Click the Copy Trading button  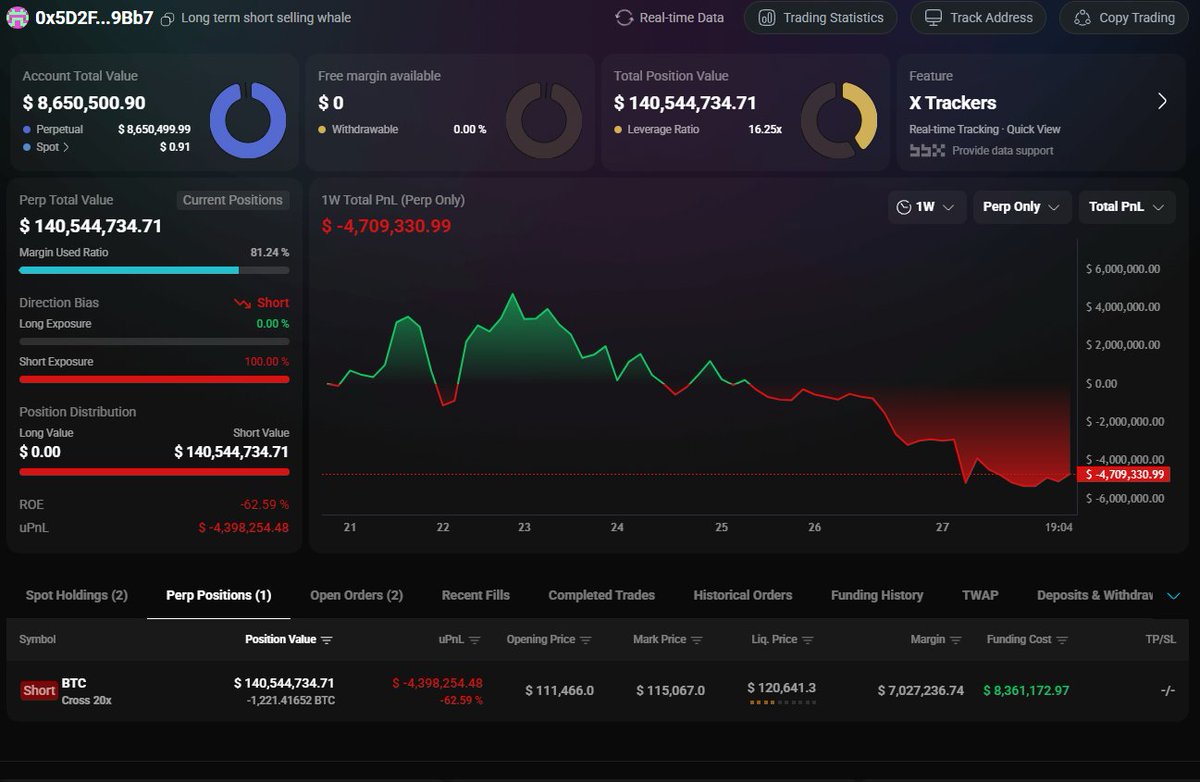pyautogui.click(x=1122, y=17)
